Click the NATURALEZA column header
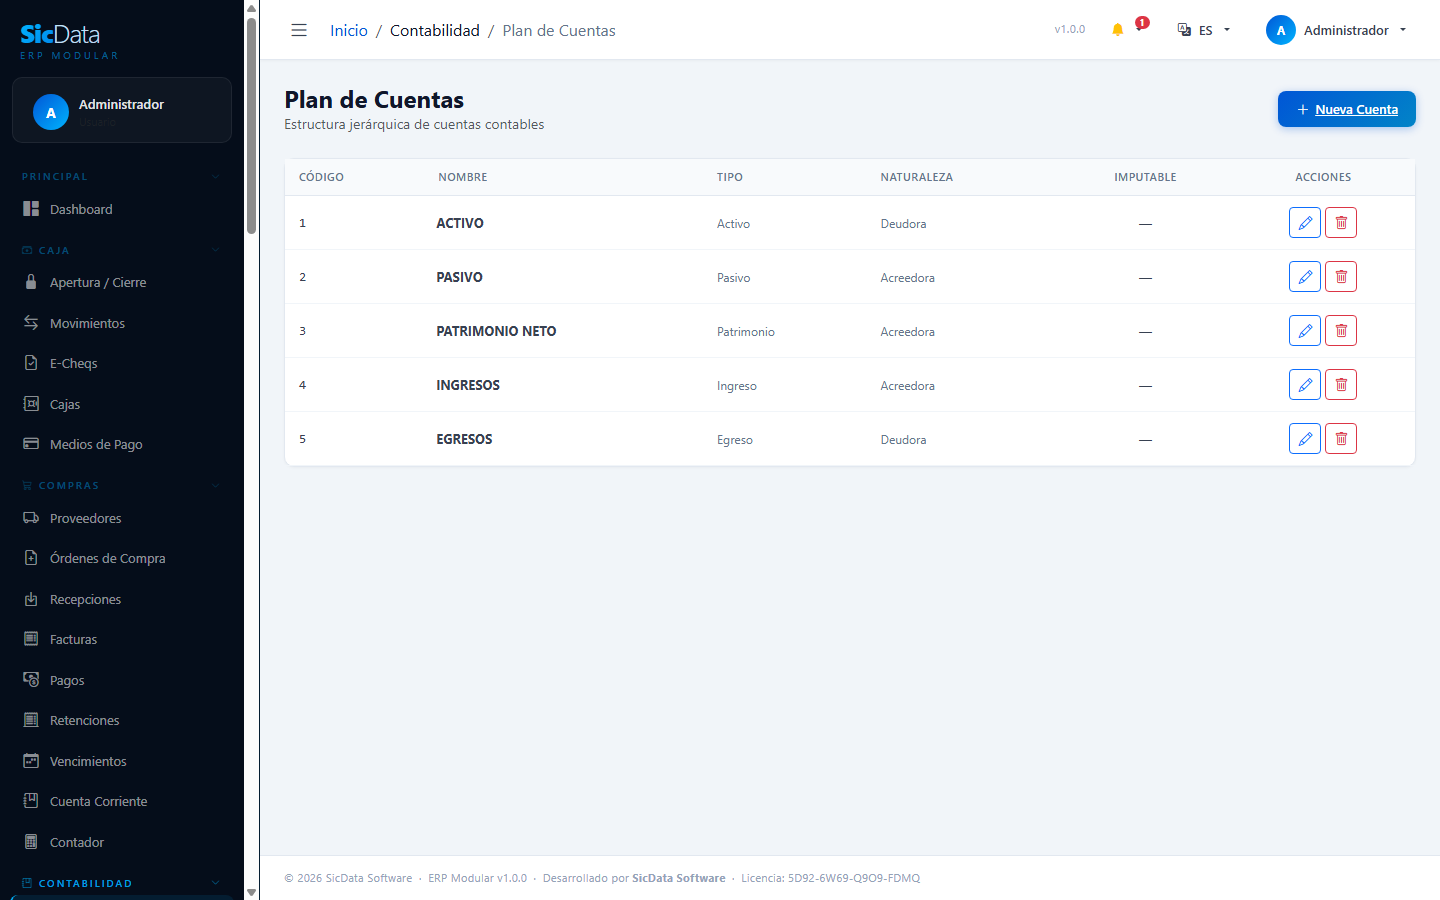Image resolution: width=1440 pixels, height=900 pixels. (917, 177)
